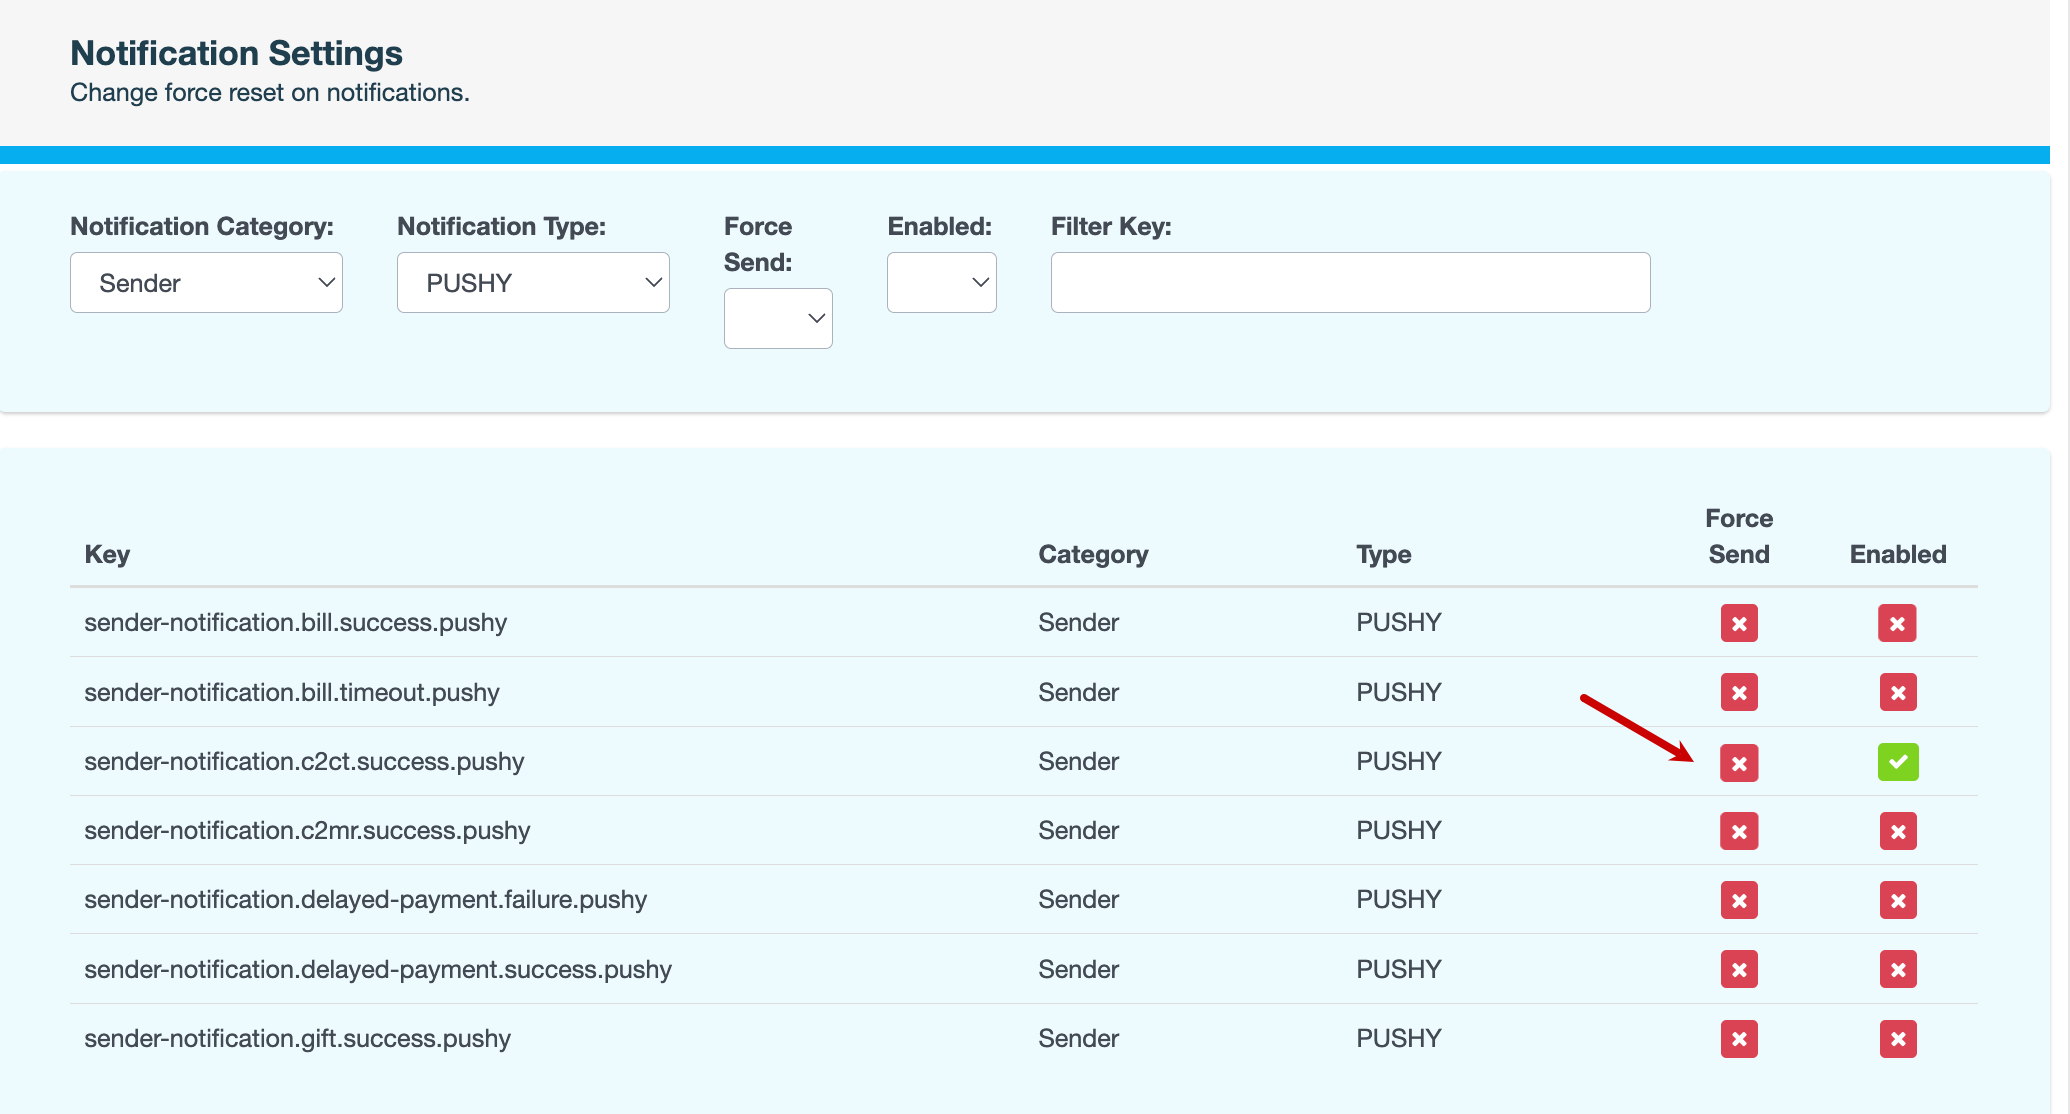Click red Force Send icon for c2mr.success.pushy
The image size is (2070, 1114).
click(1739, 831)
